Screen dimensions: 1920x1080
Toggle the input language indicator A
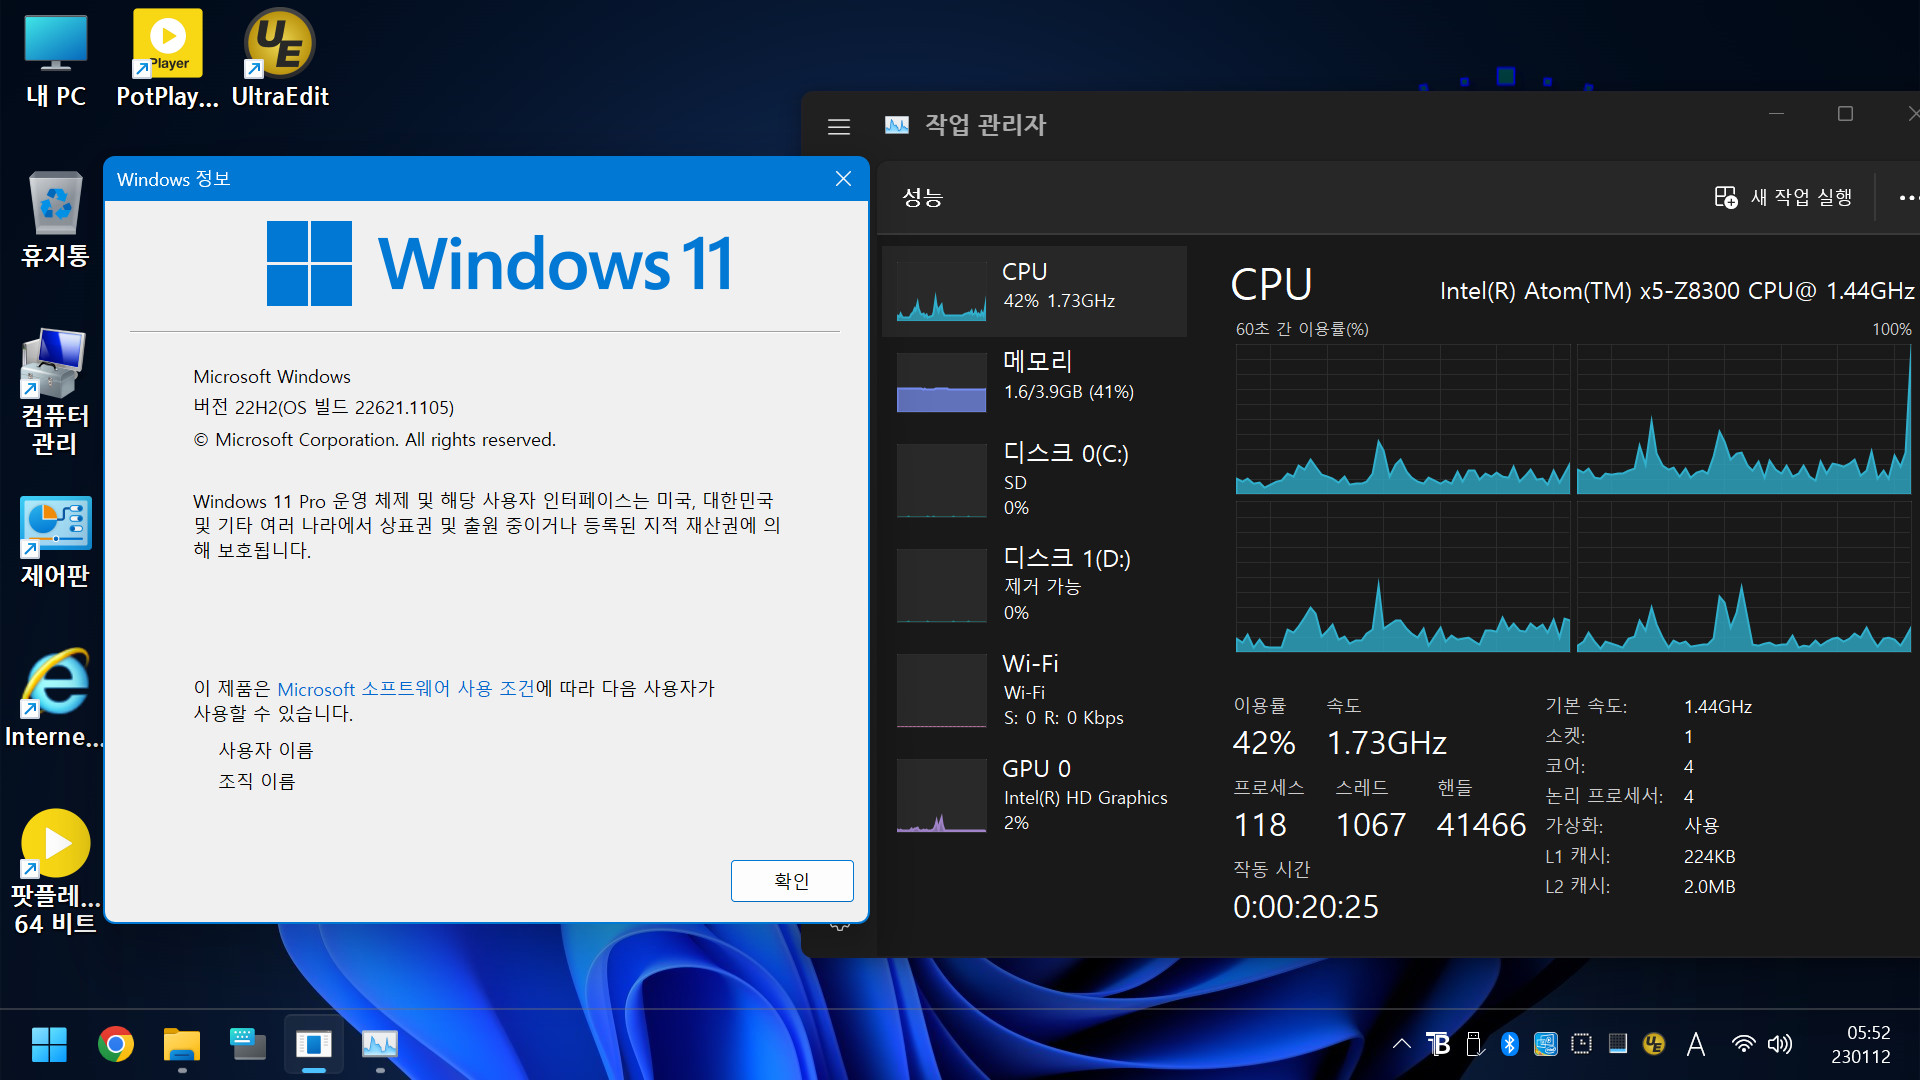click(1696, 1045)
